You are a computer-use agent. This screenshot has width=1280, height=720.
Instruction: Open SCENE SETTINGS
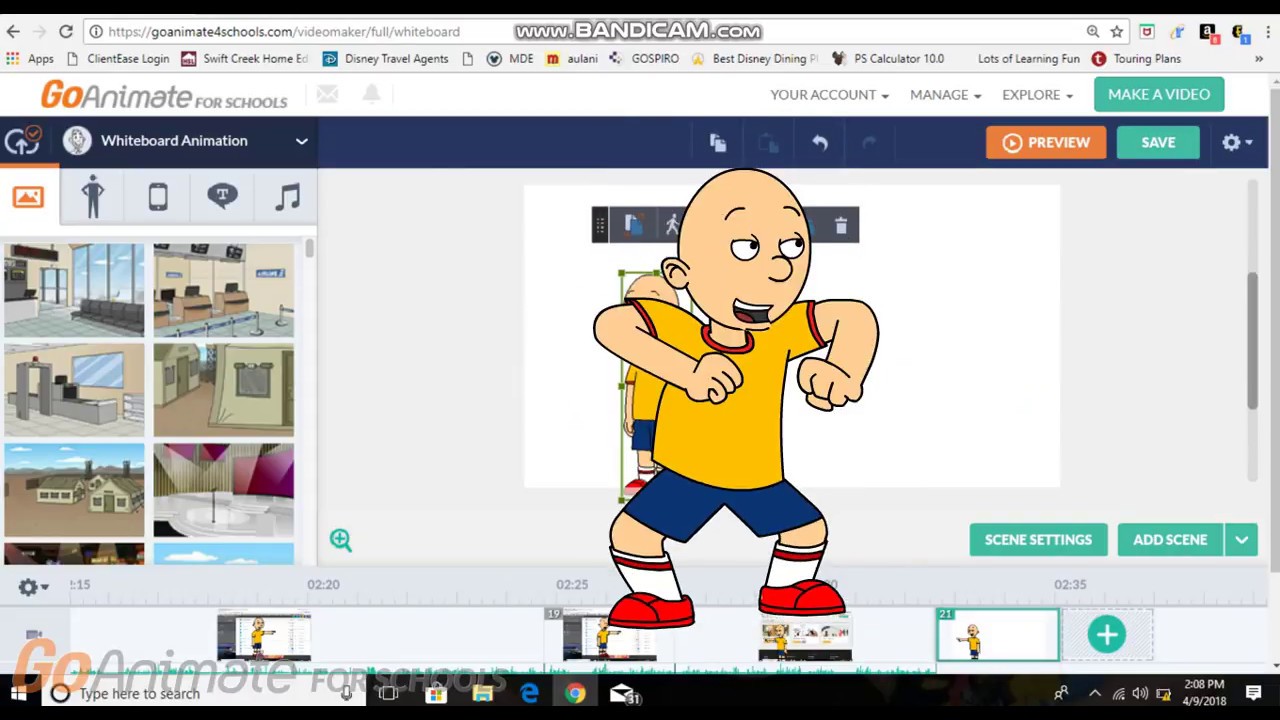click(1038, 540)
